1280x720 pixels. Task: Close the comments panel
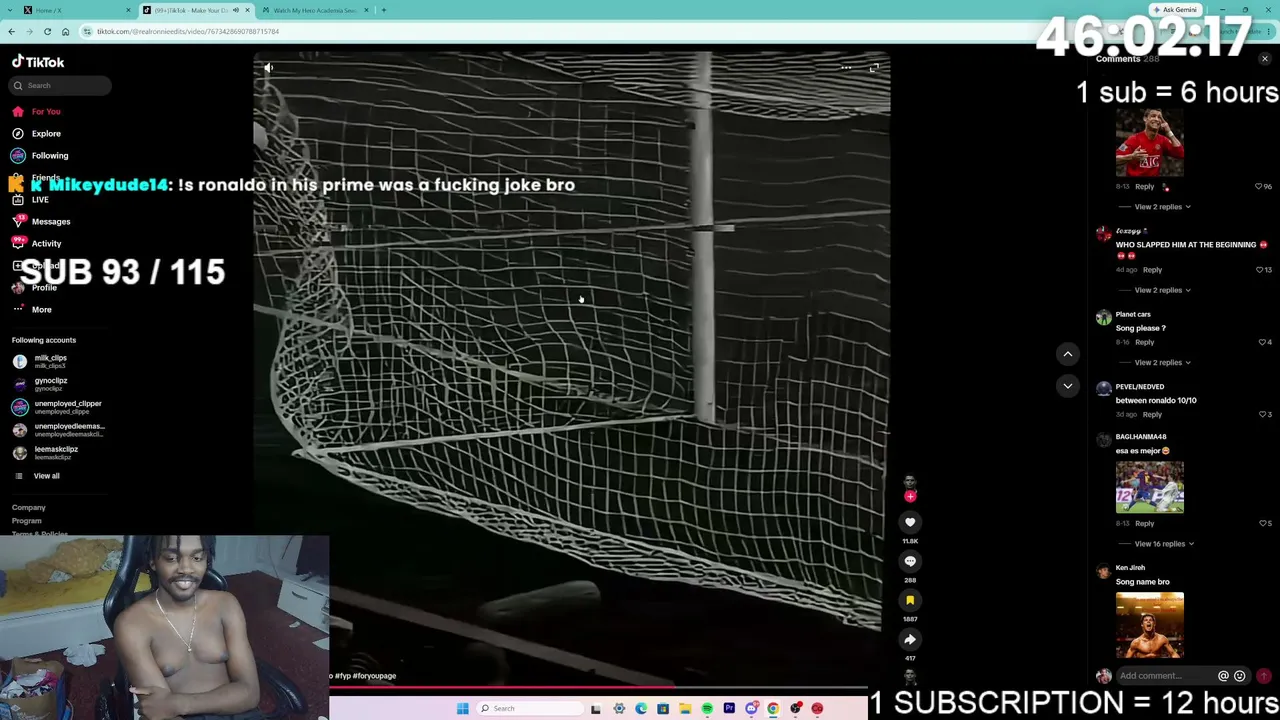pos(1265,59)
